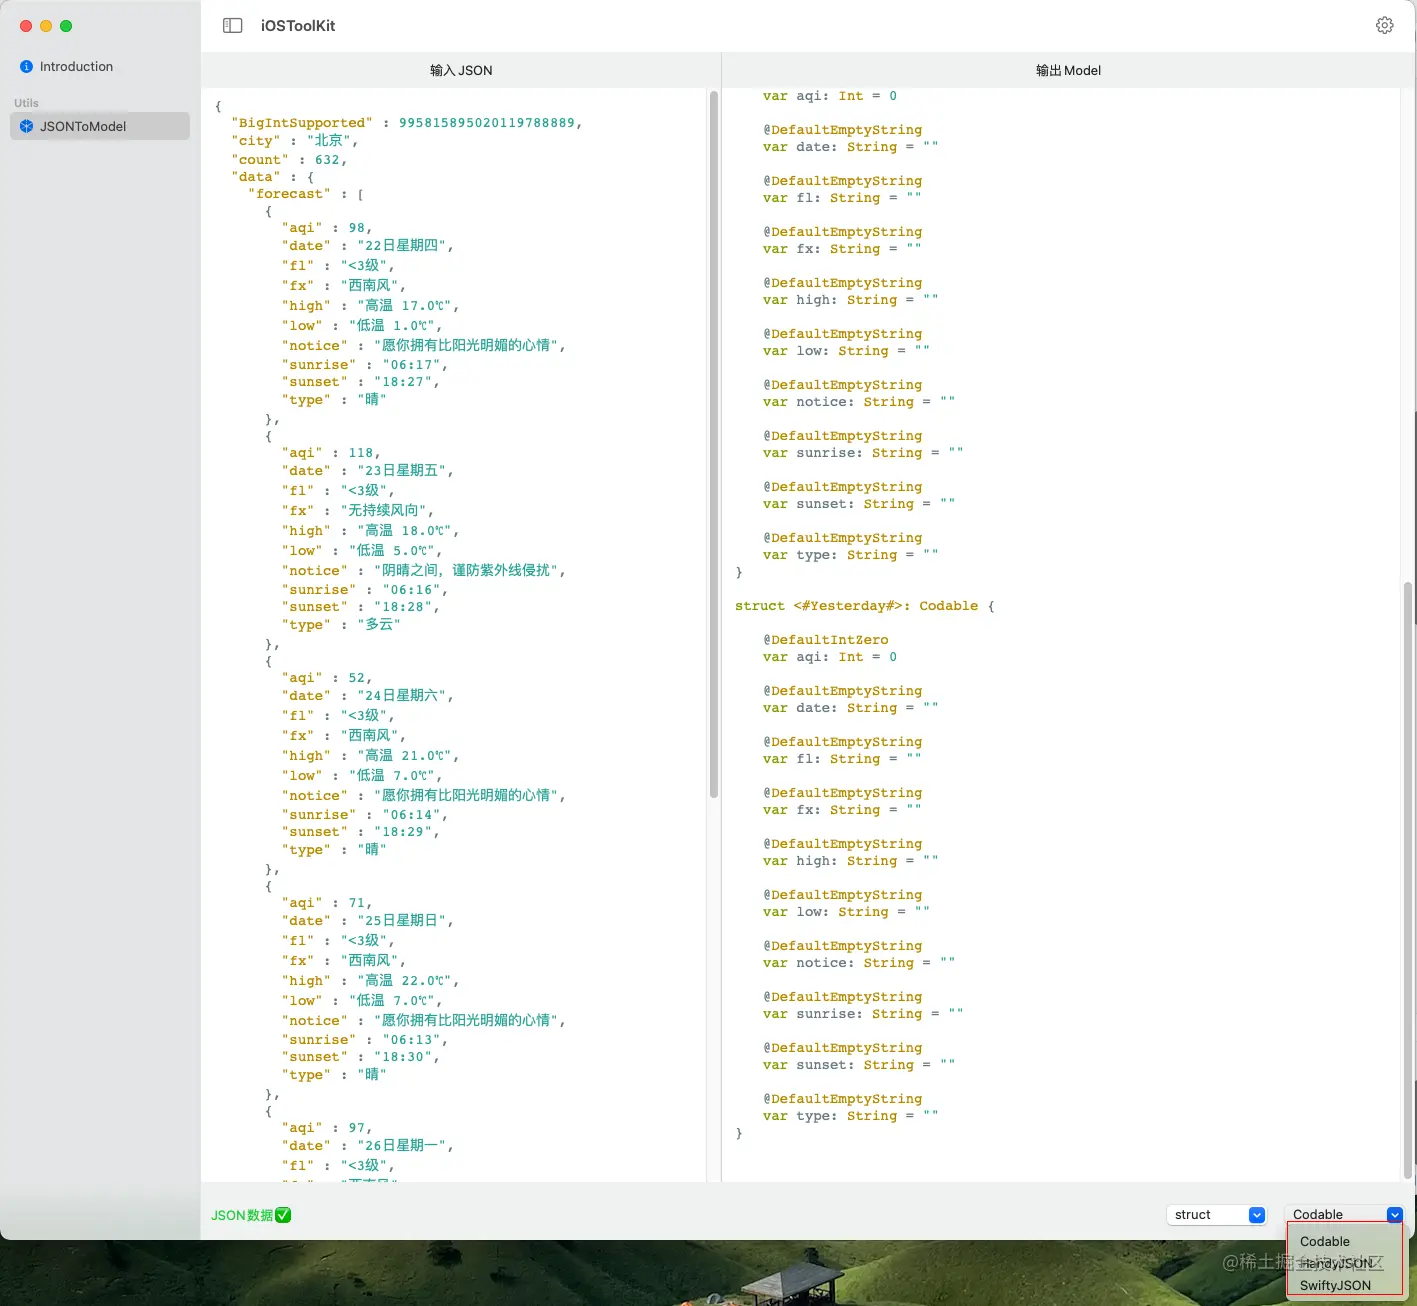Click the yellow window minimize button
1417x1306 pixels.
(46, 26)
